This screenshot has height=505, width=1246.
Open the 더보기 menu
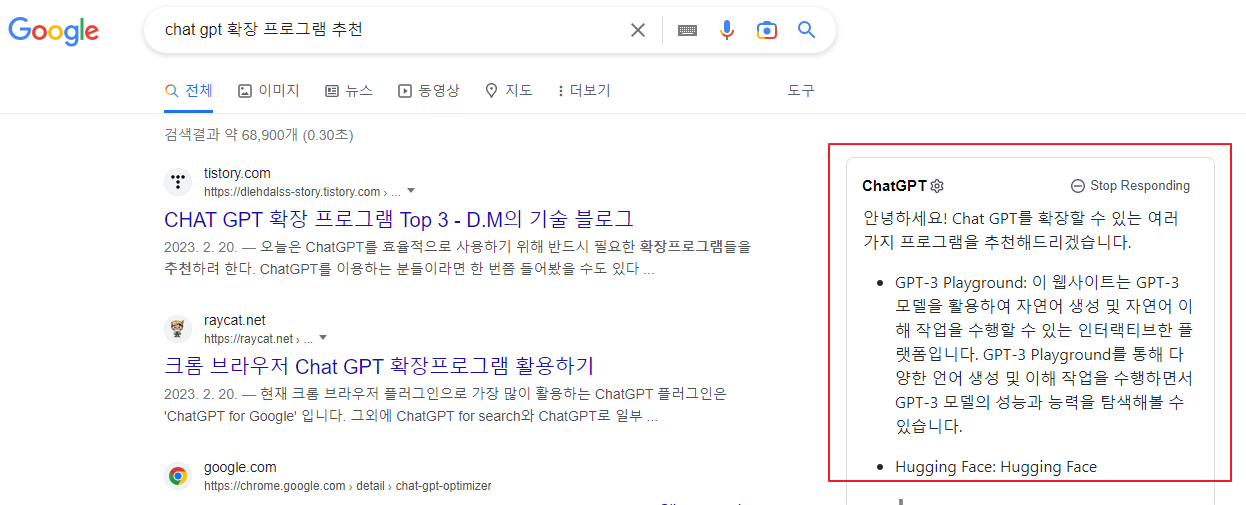[584, 90]
